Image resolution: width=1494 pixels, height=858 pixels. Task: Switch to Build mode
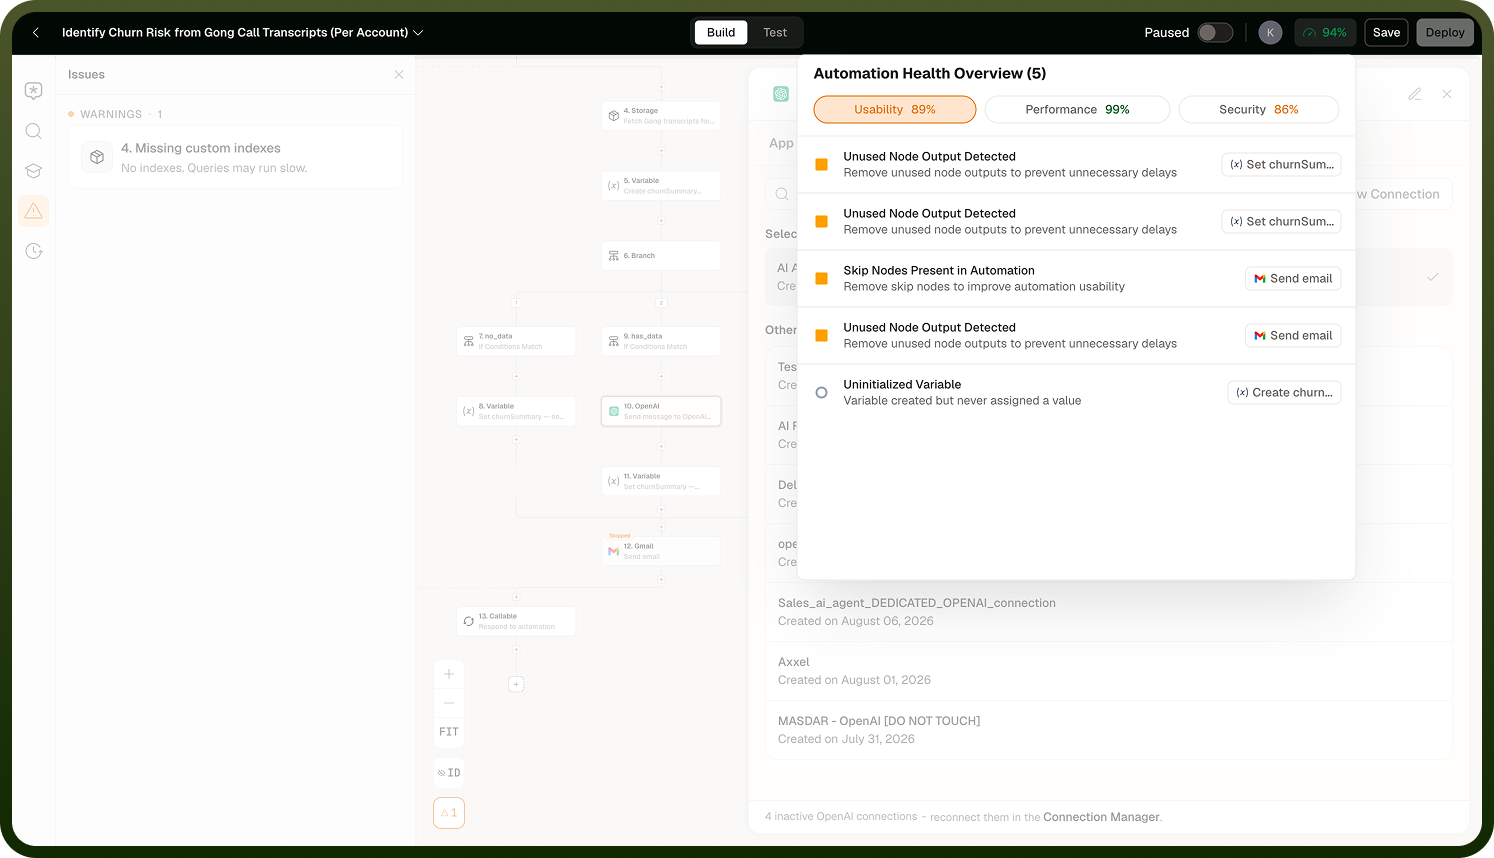(721, 33)
